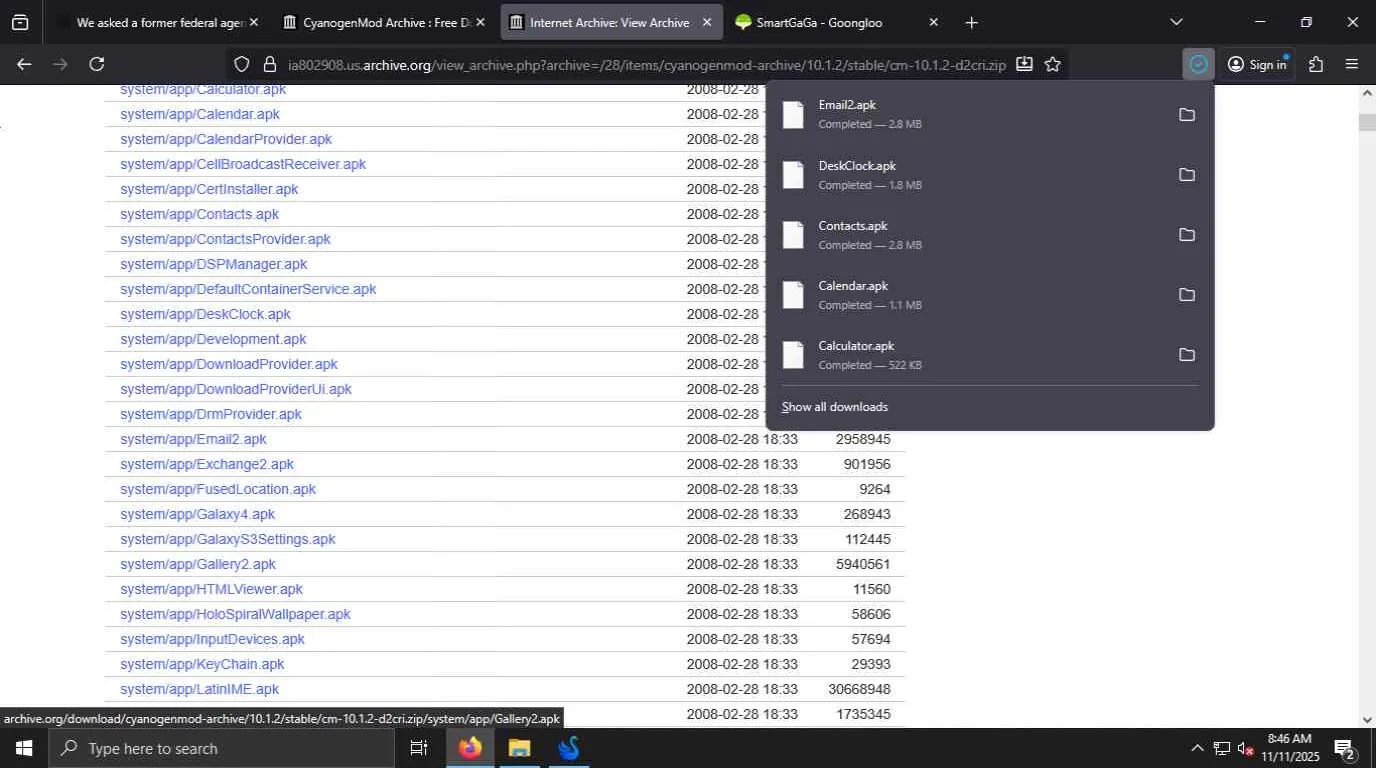Open Task View on the taskbar
Screen dimensions: 1376x768
[419, 748]
